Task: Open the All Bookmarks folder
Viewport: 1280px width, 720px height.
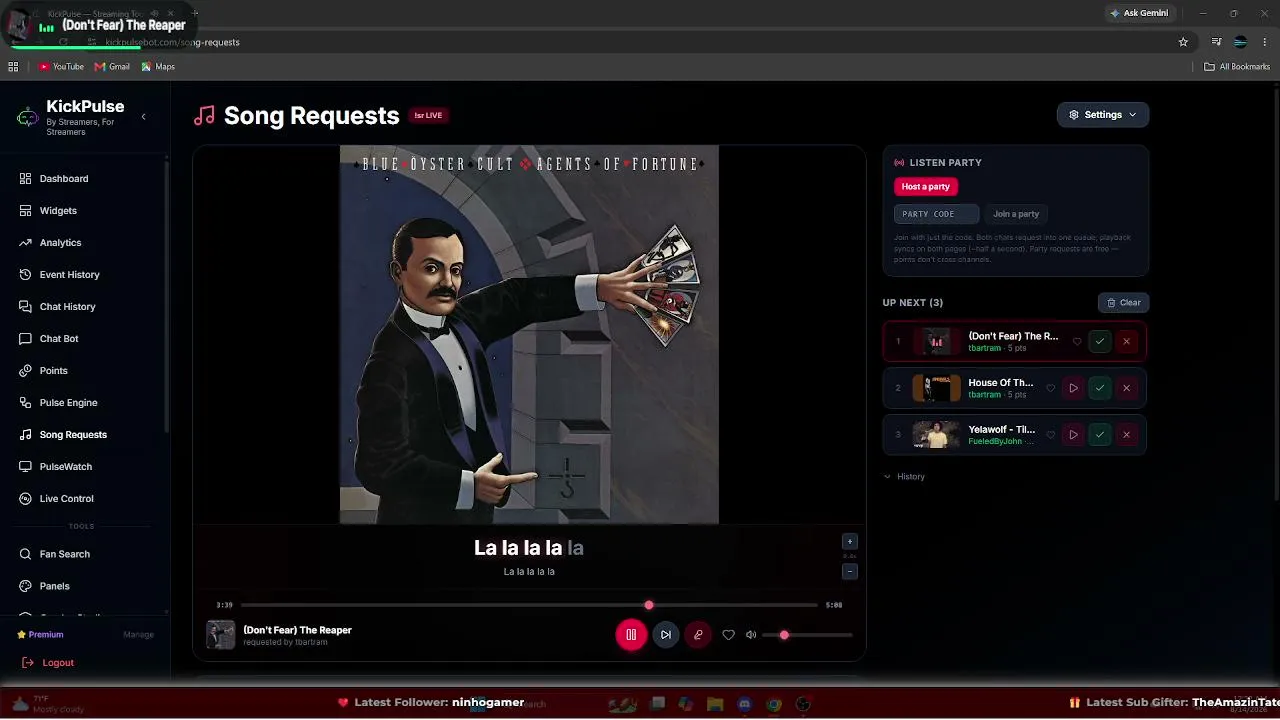Action: [x=1237, y=67]
